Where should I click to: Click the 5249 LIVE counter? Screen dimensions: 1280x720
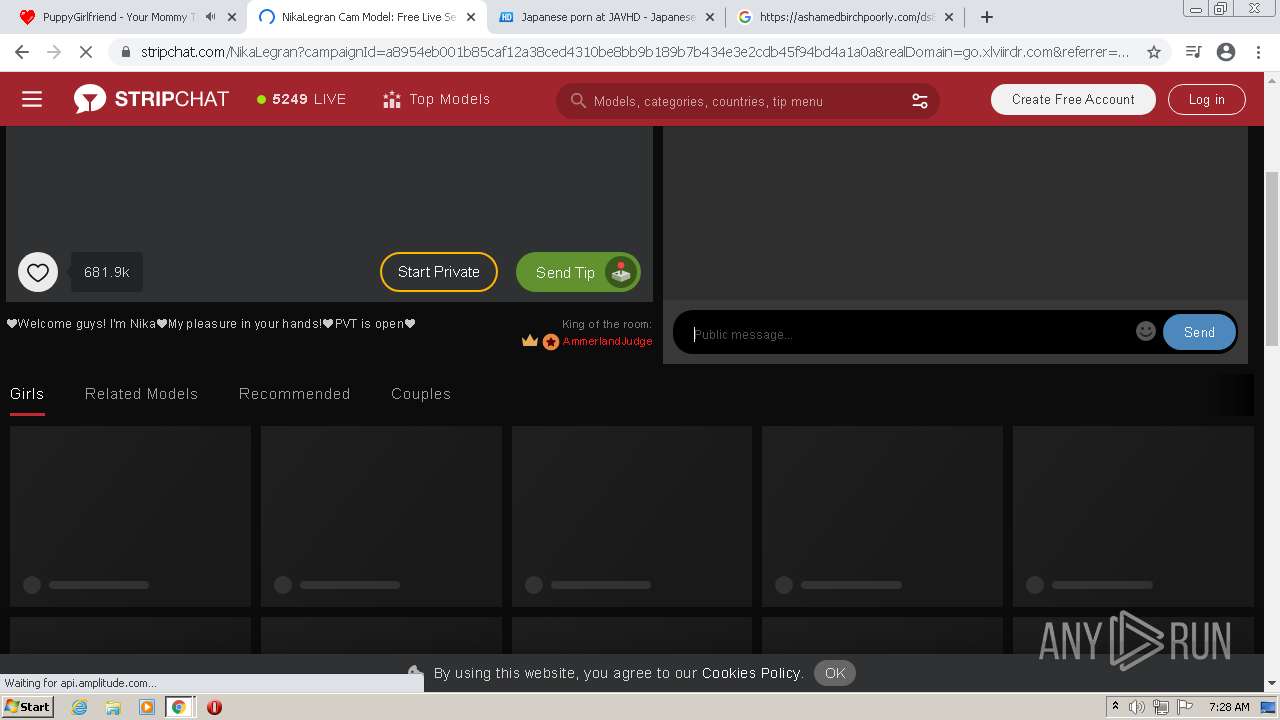pyautogui.click(x=301, y=99)
